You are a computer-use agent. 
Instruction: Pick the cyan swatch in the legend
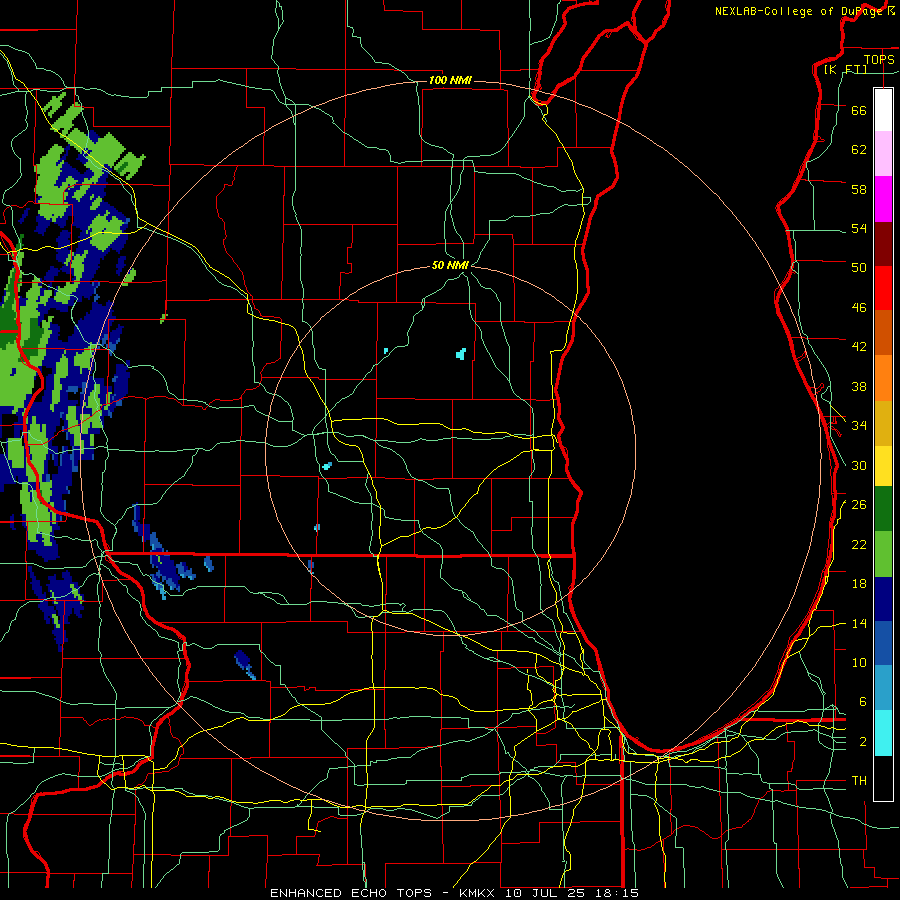click(x=883, y=733)
